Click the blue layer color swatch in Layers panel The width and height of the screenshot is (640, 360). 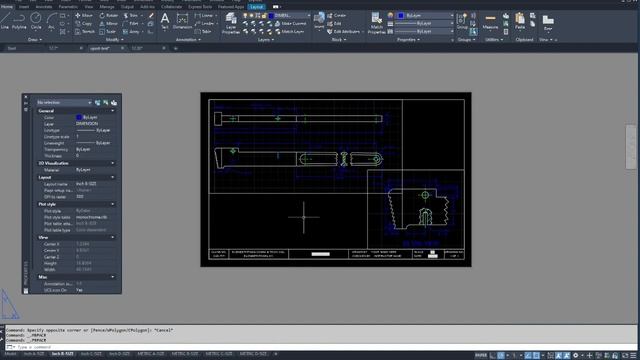(x=271, y=16)
